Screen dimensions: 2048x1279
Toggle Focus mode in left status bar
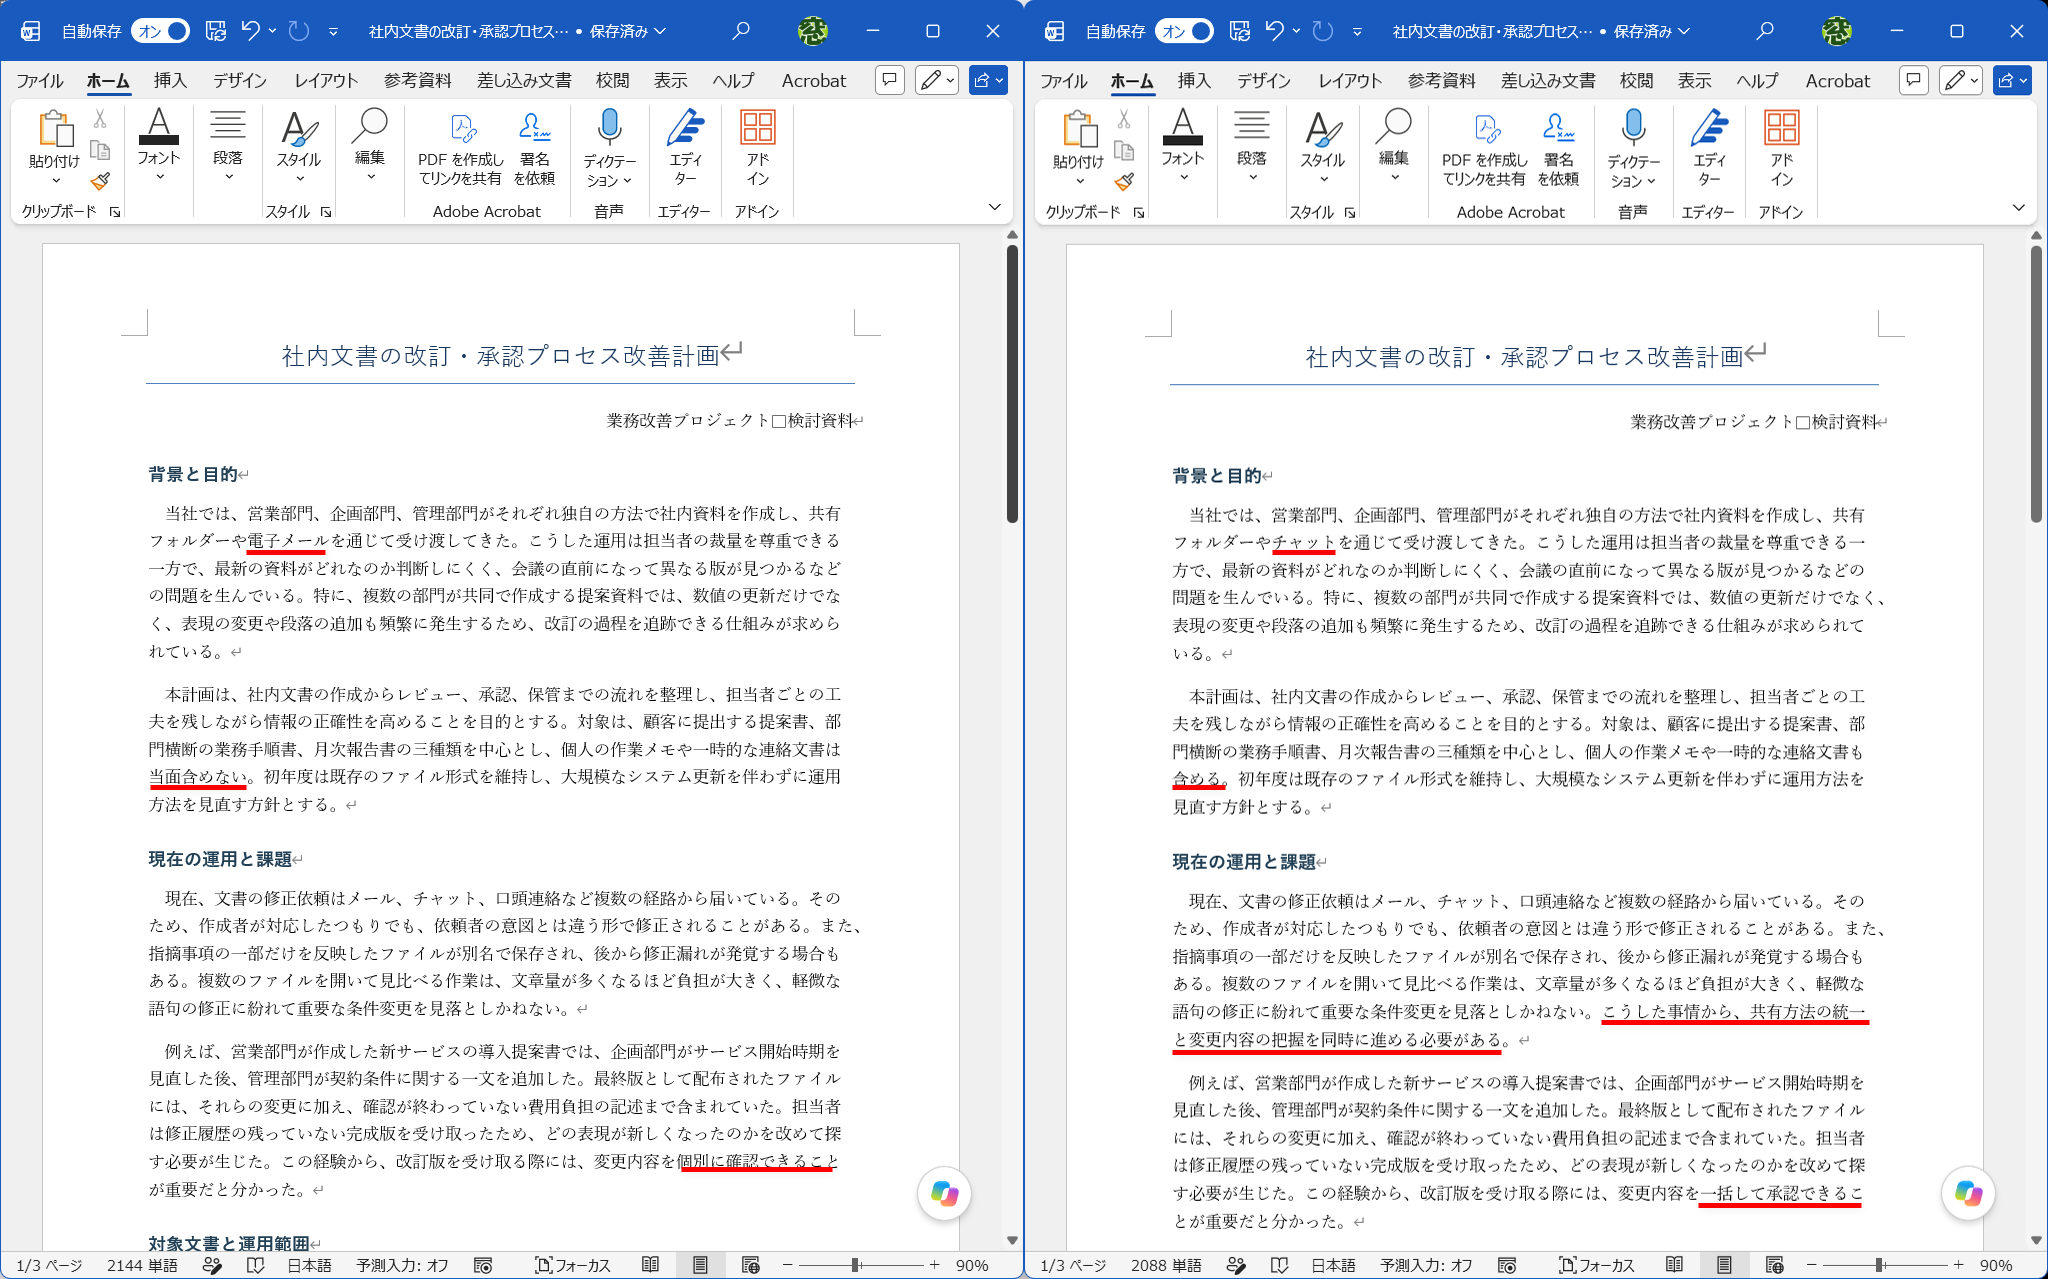572,1265
